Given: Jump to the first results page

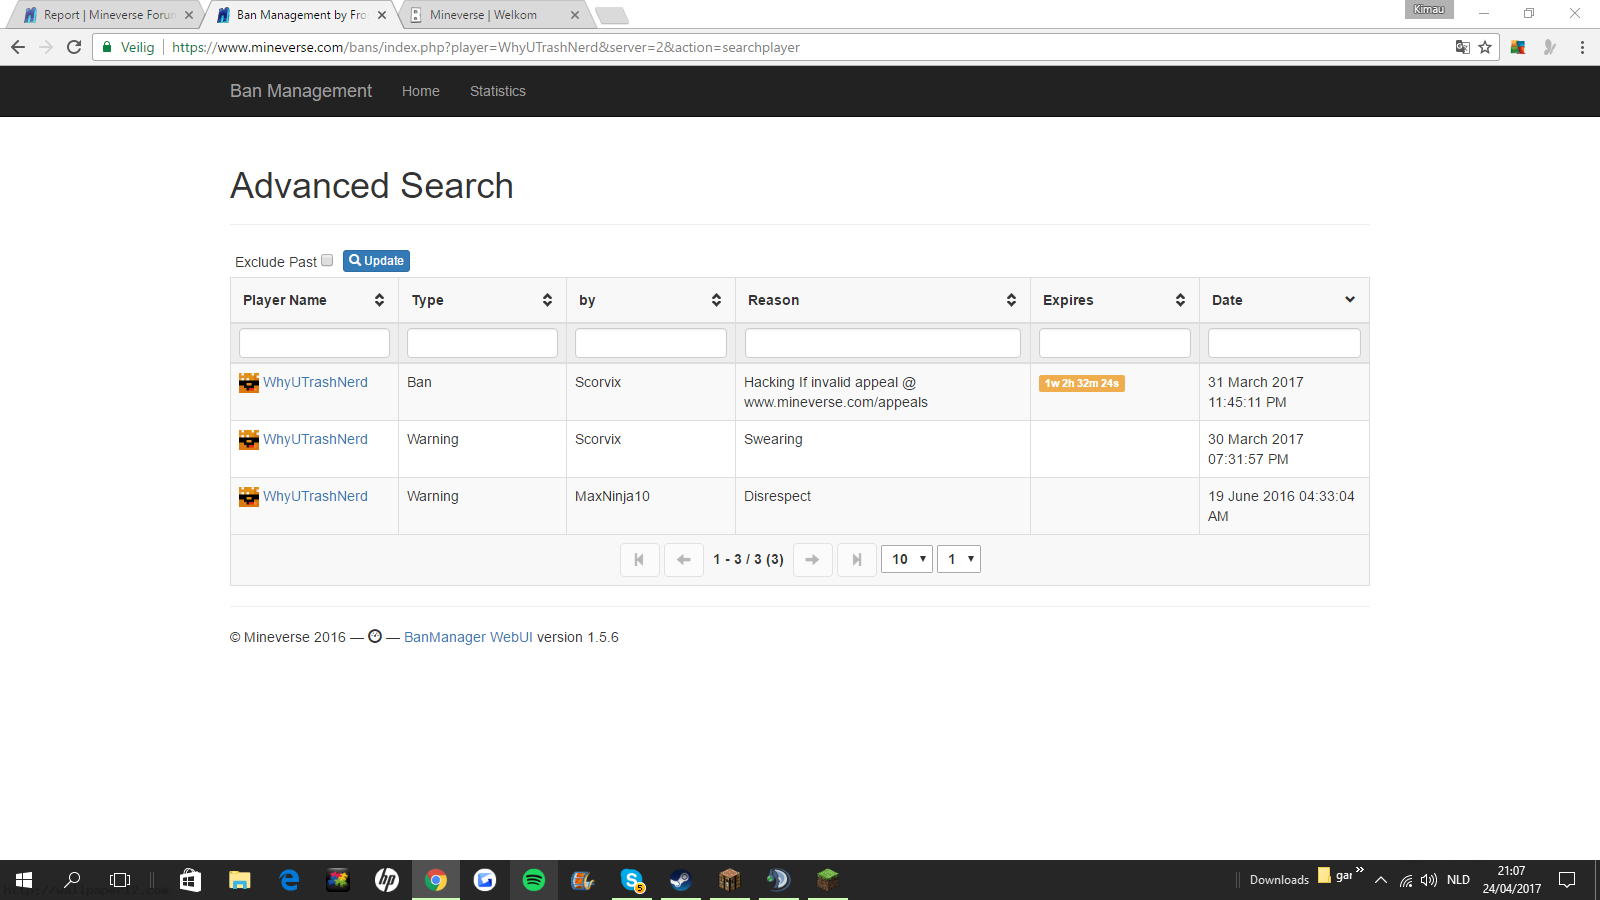Looking at the screenshot, I should click(639, 560).
